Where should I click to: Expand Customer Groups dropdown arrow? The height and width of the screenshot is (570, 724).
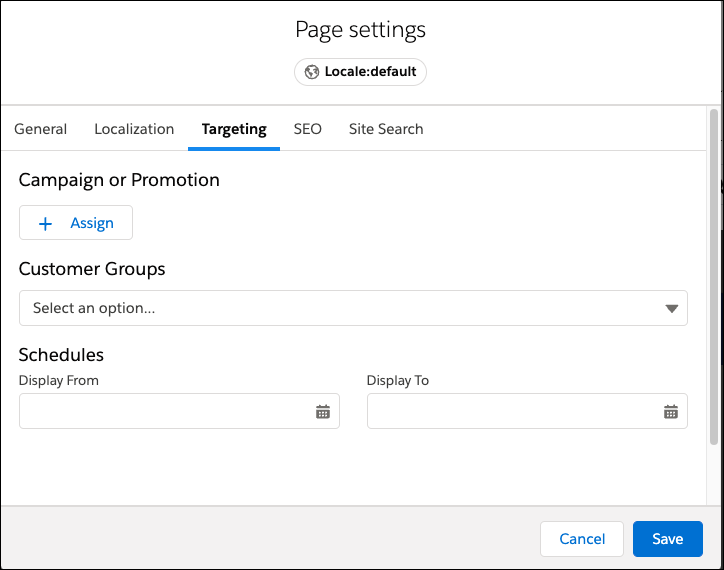(671, 308)
